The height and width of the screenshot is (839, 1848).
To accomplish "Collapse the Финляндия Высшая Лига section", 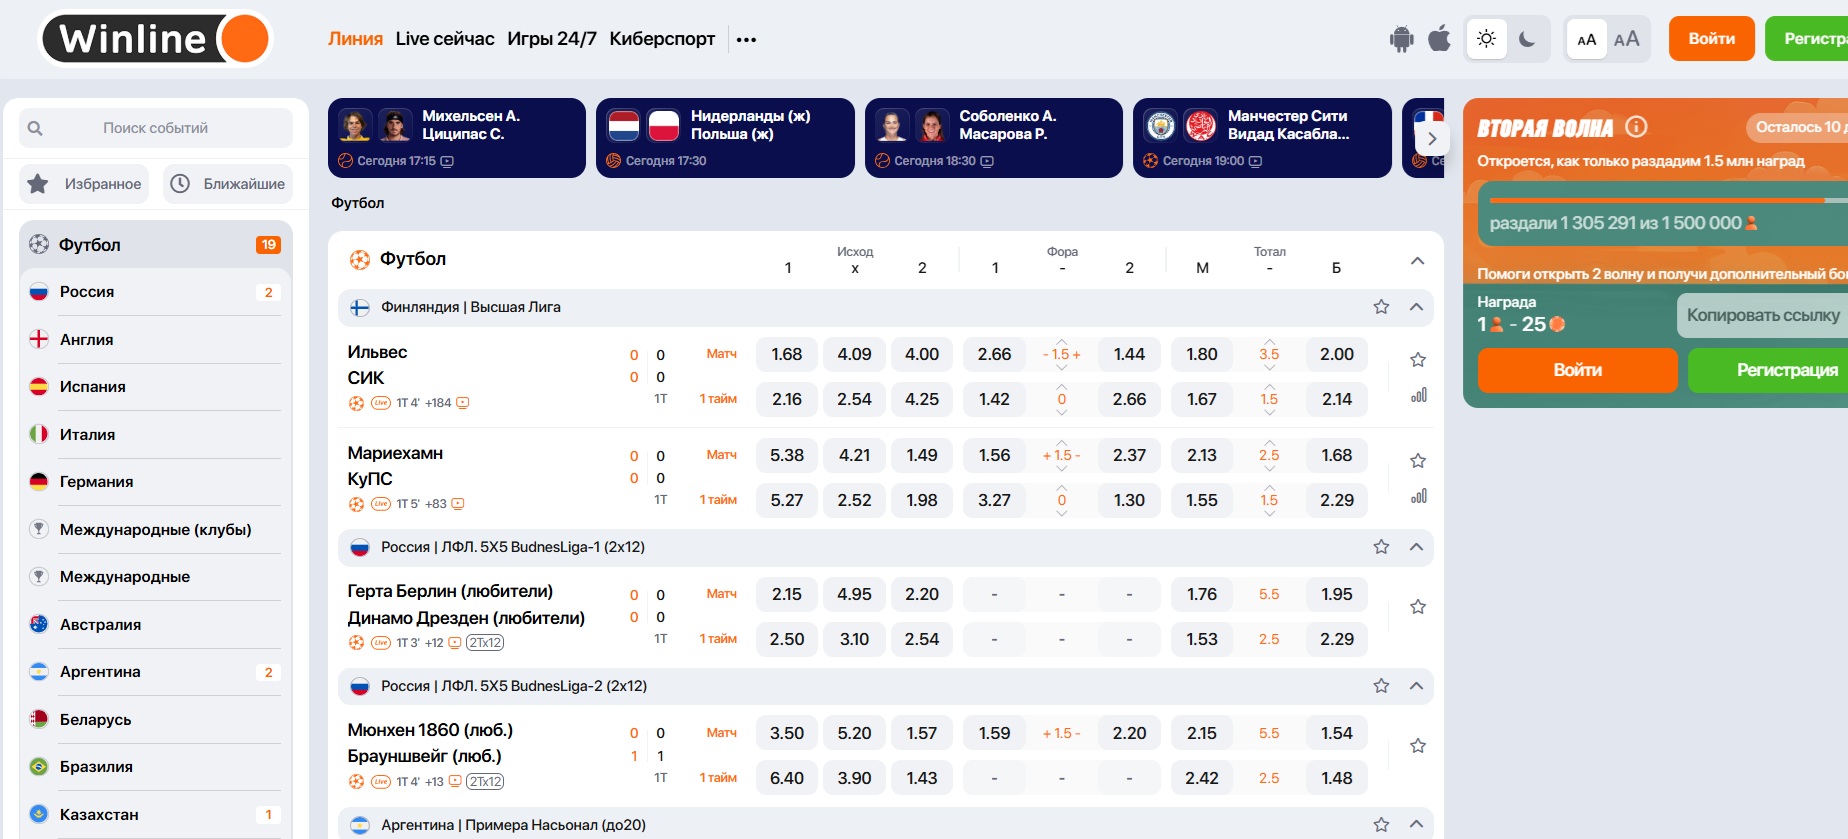I will 1416,307.
